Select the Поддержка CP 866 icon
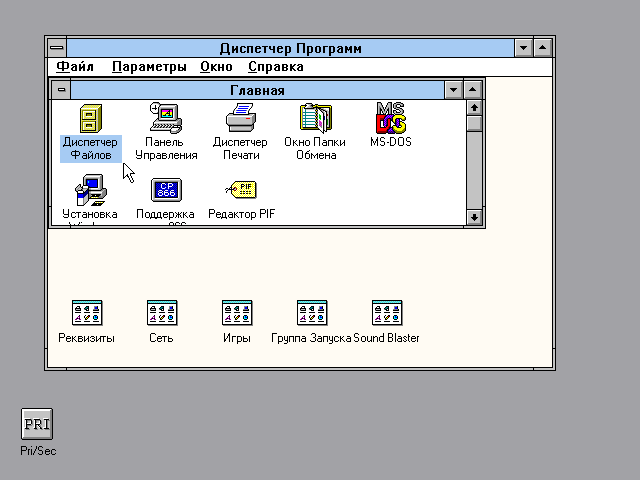Viewport: 640px width, 480px height. coord(166,190)
